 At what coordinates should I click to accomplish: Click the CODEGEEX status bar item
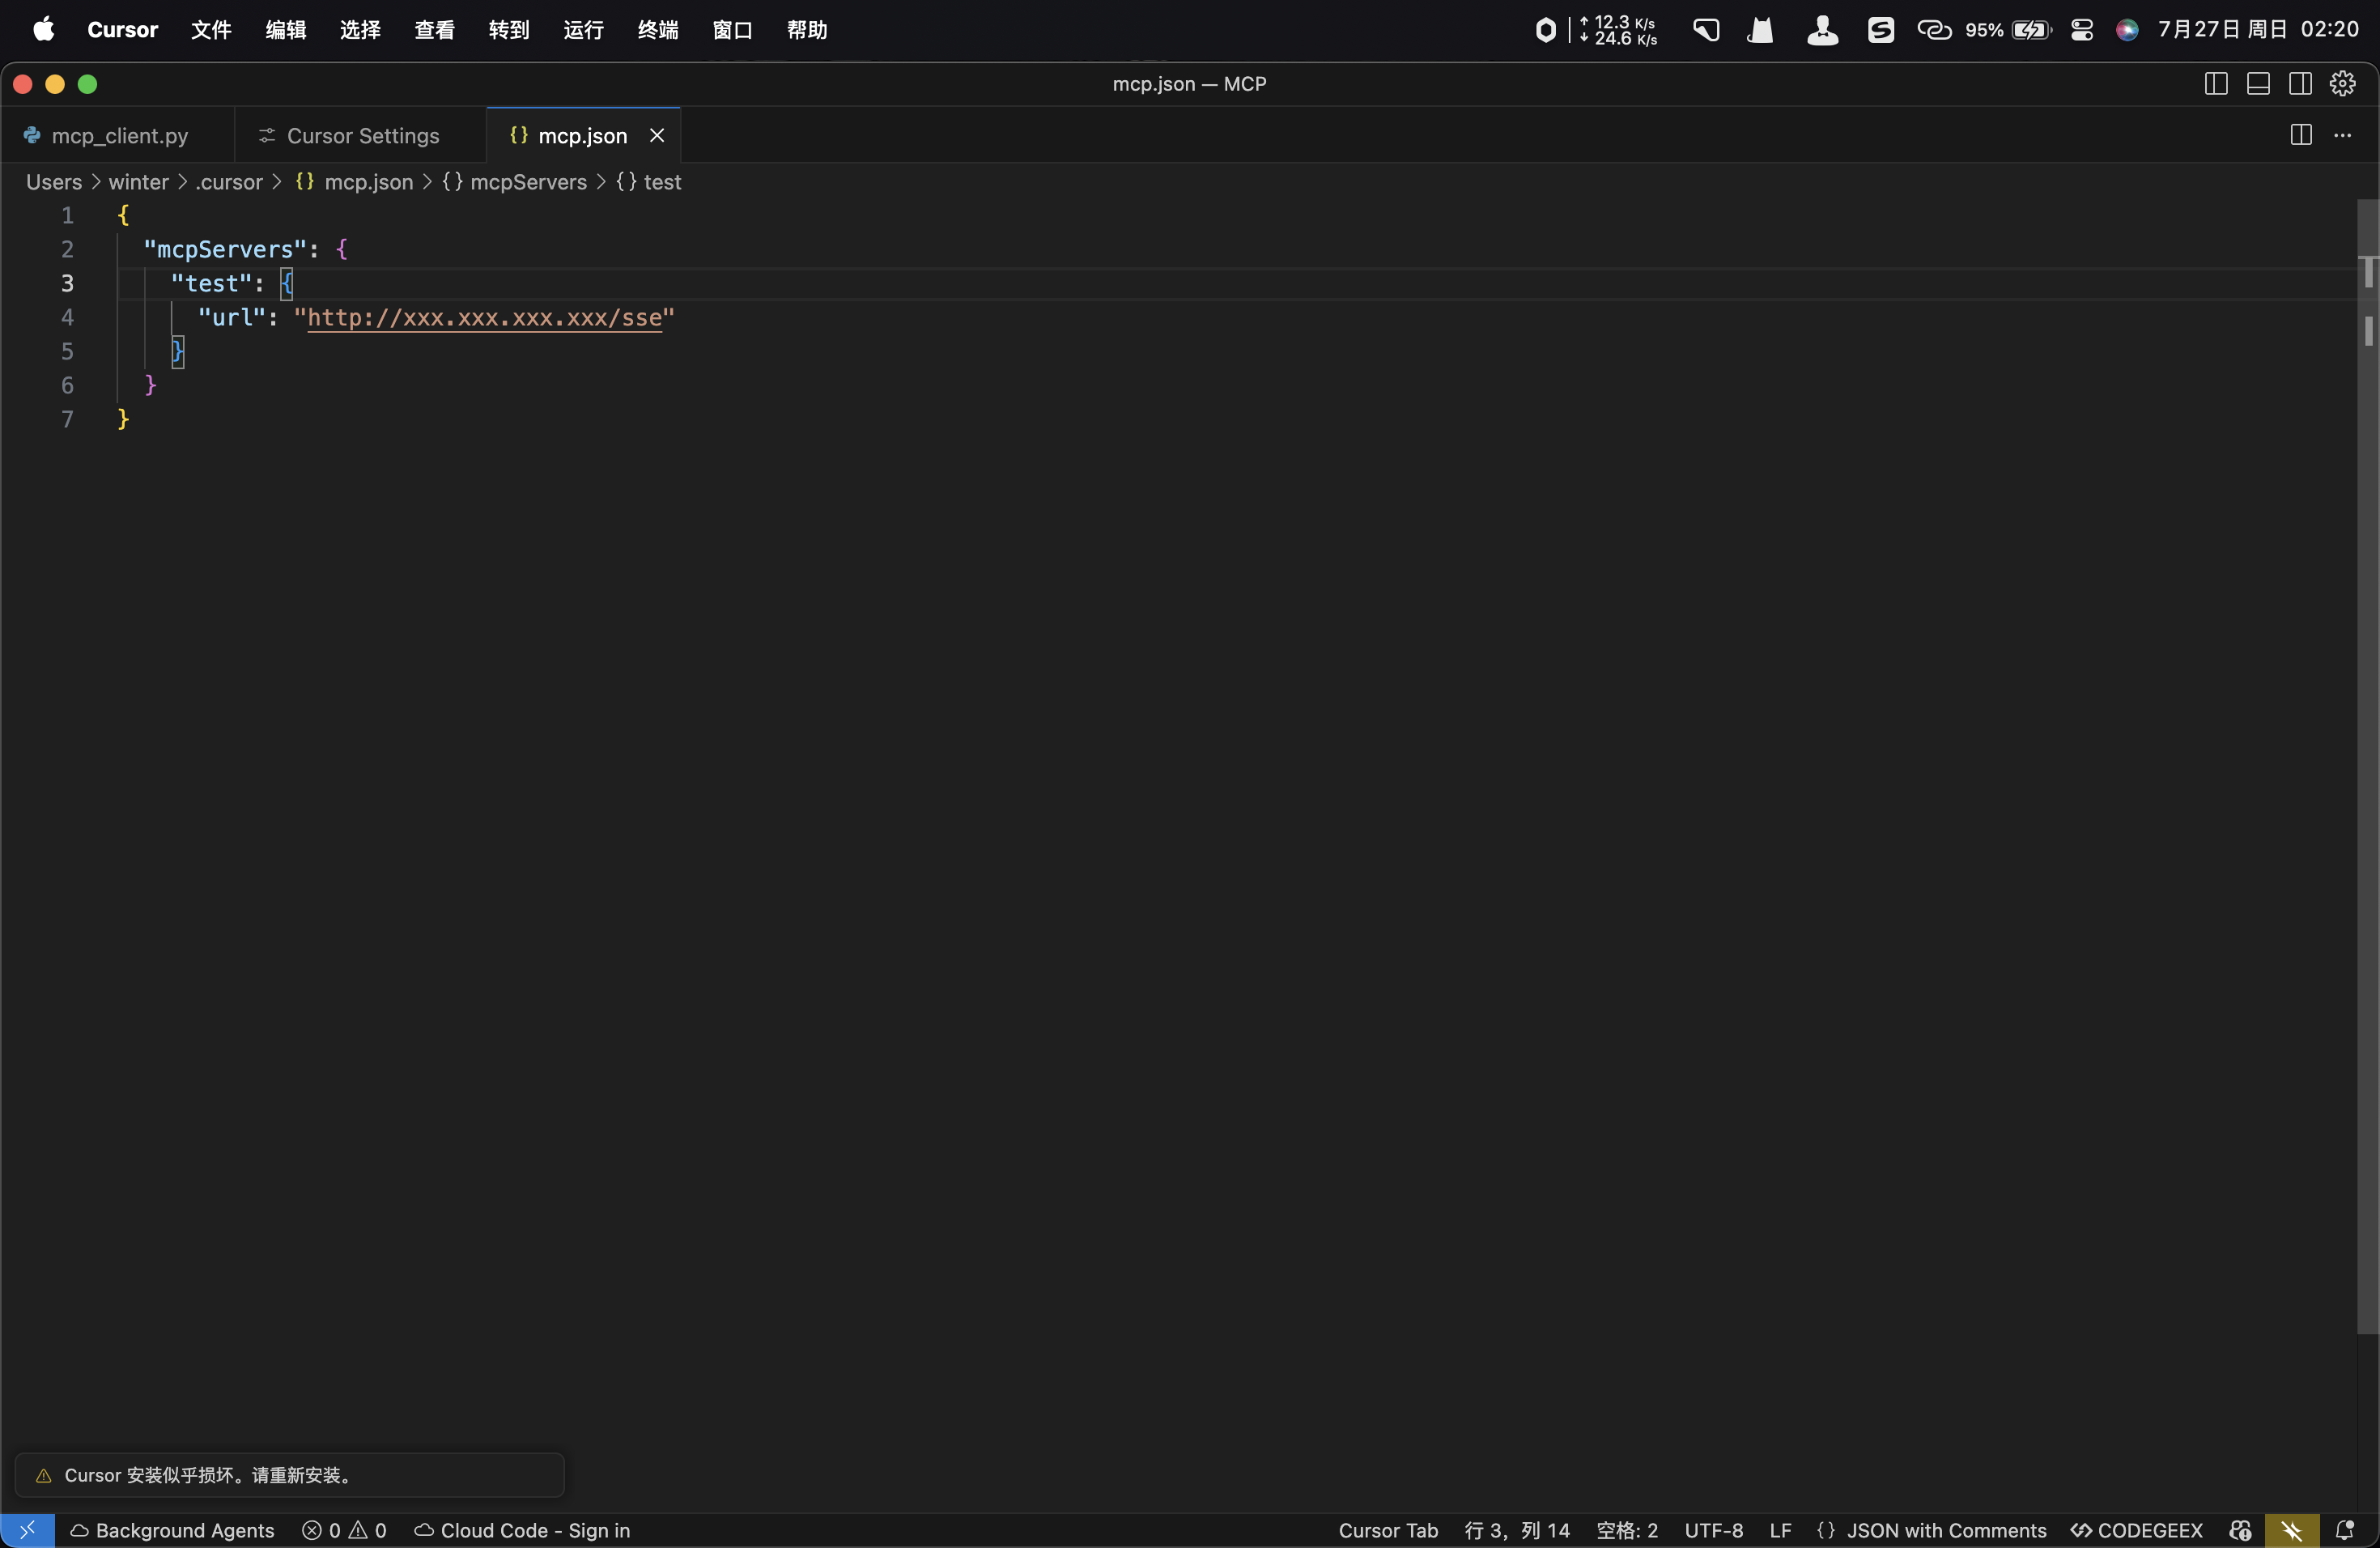point(2137,1530)
